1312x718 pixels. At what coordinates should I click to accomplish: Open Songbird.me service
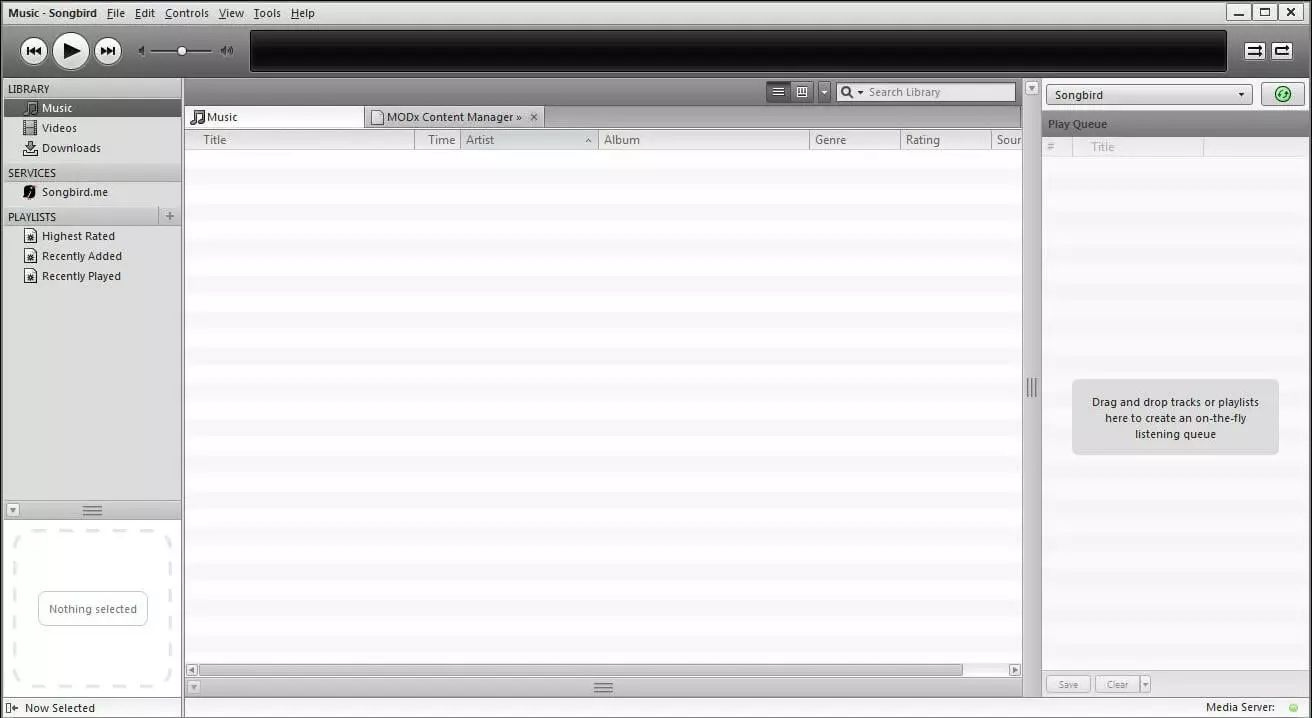[x=93, y=192]
